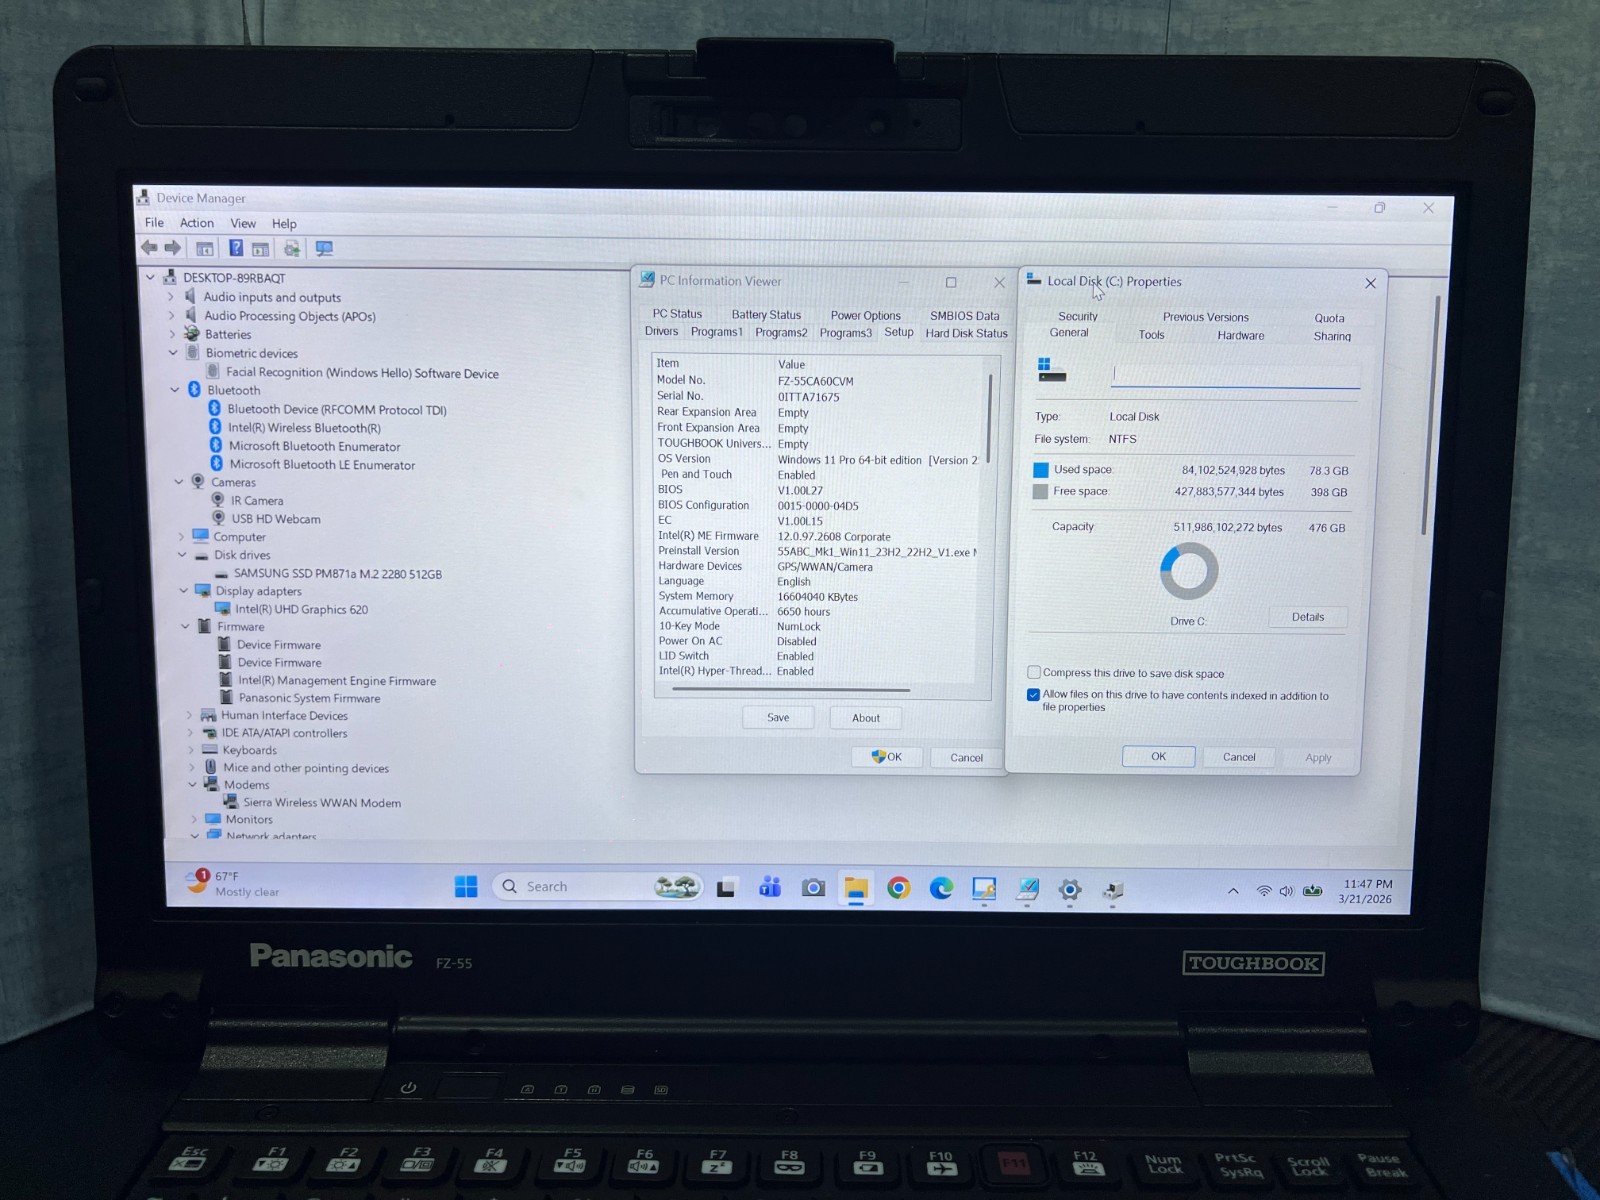Click the Forward arrow in Device Manager toolbar
The image size is (1600, 1200).
point(172,248)
